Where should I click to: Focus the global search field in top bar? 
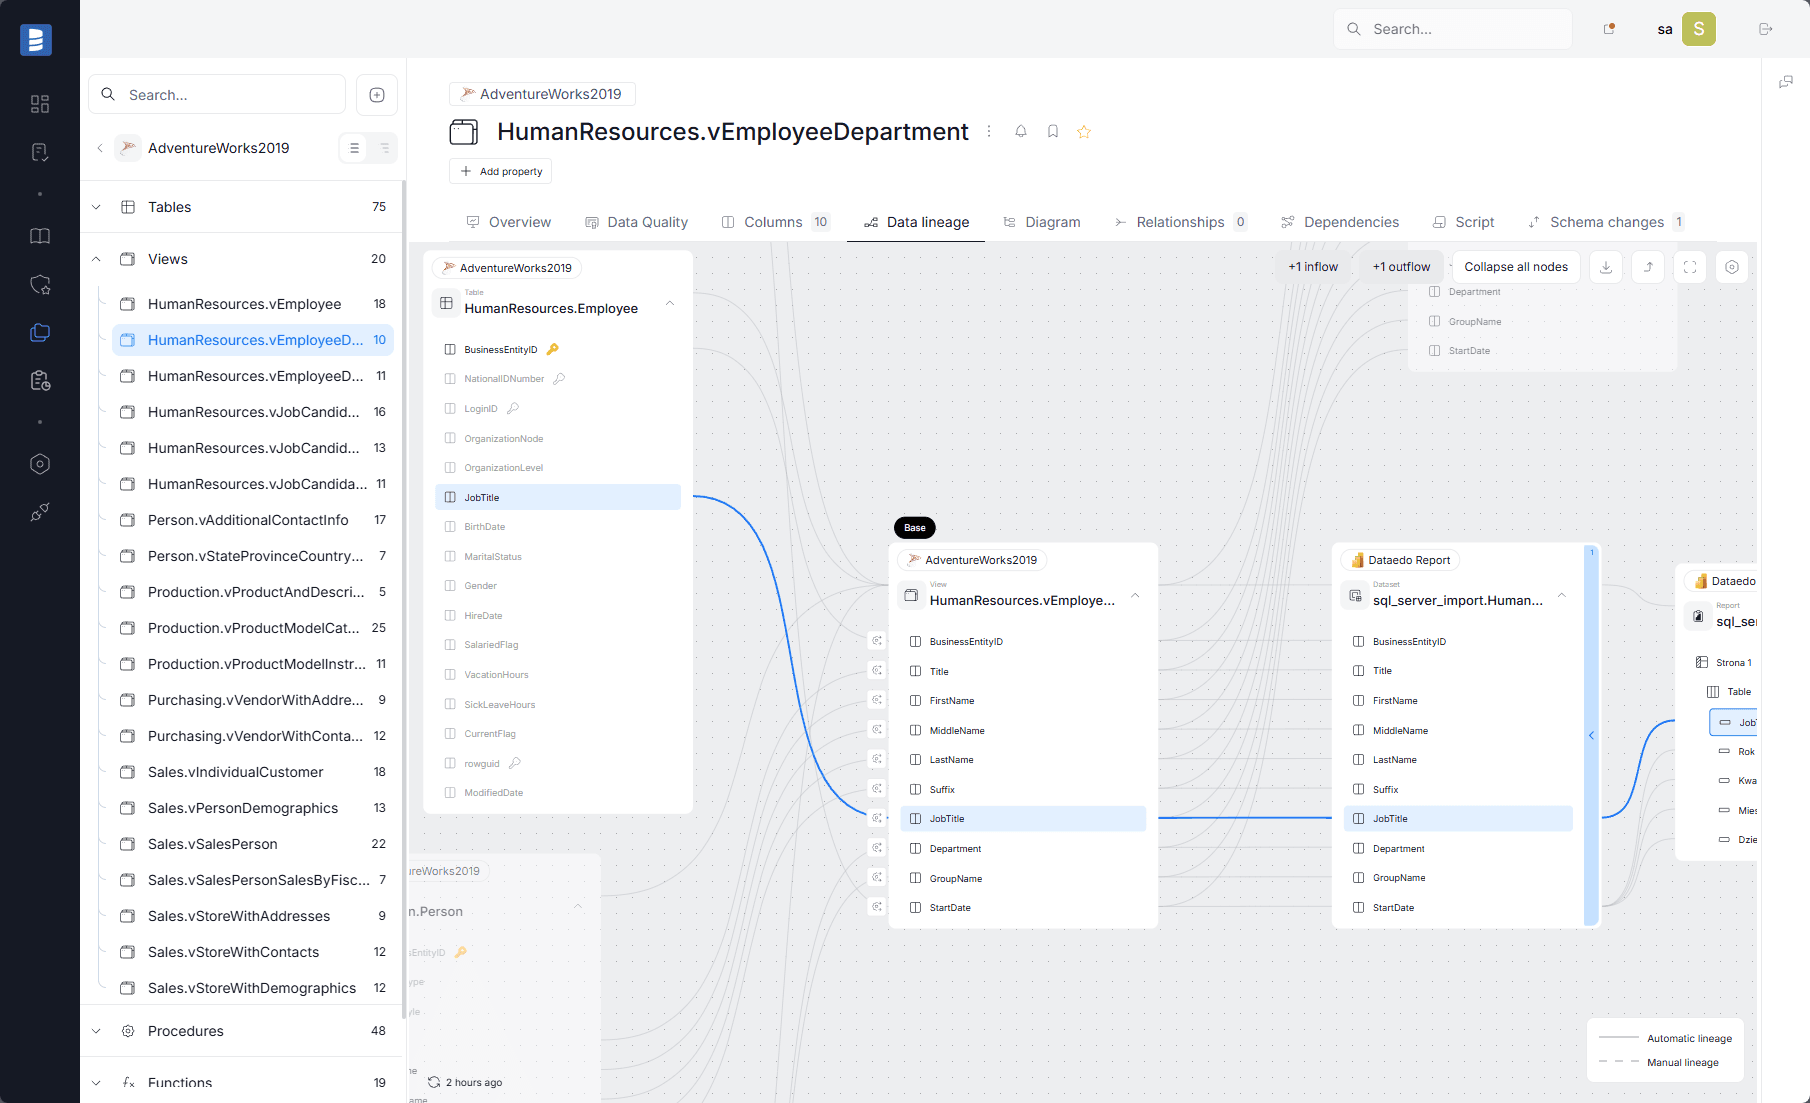click(1452, 29)
